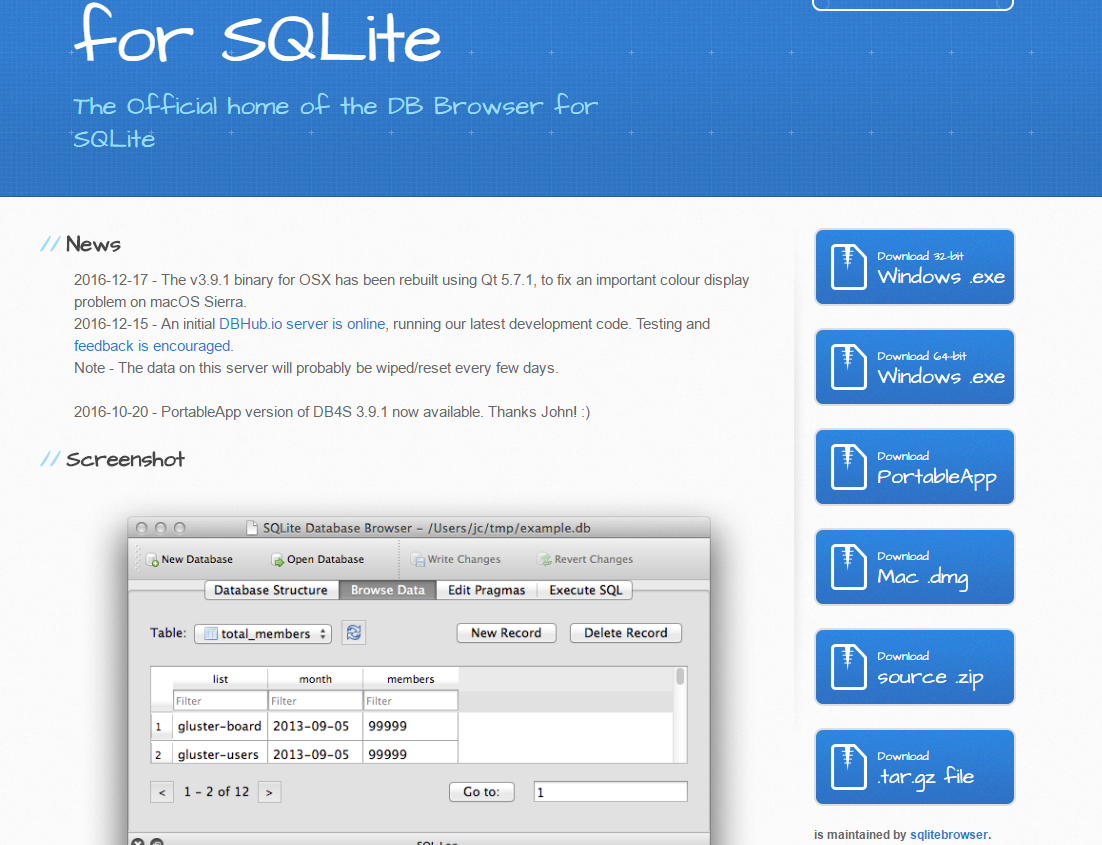This screenshot has height=845, width=1102.
Task: Open the Execute SQL tab
Action: coord(587,590)
